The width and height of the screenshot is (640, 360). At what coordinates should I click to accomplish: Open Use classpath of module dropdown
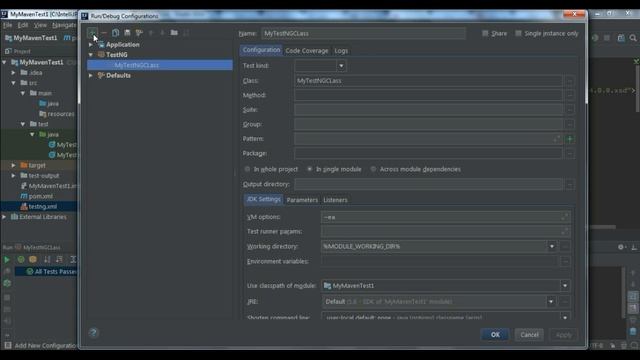tap(565, 286)
